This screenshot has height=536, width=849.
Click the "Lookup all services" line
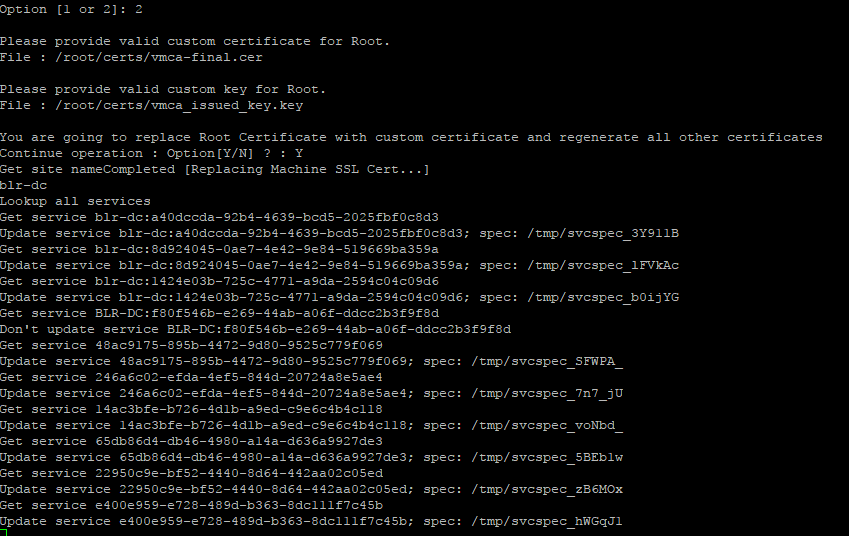(x=75, y=201)
